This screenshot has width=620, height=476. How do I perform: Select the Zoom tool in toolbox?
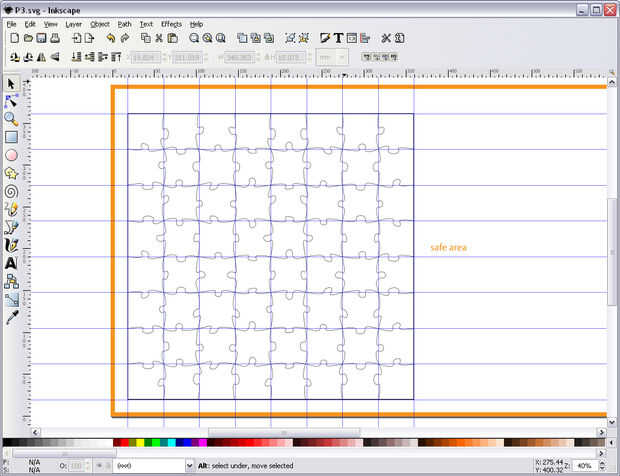click(x=11, y=119)
